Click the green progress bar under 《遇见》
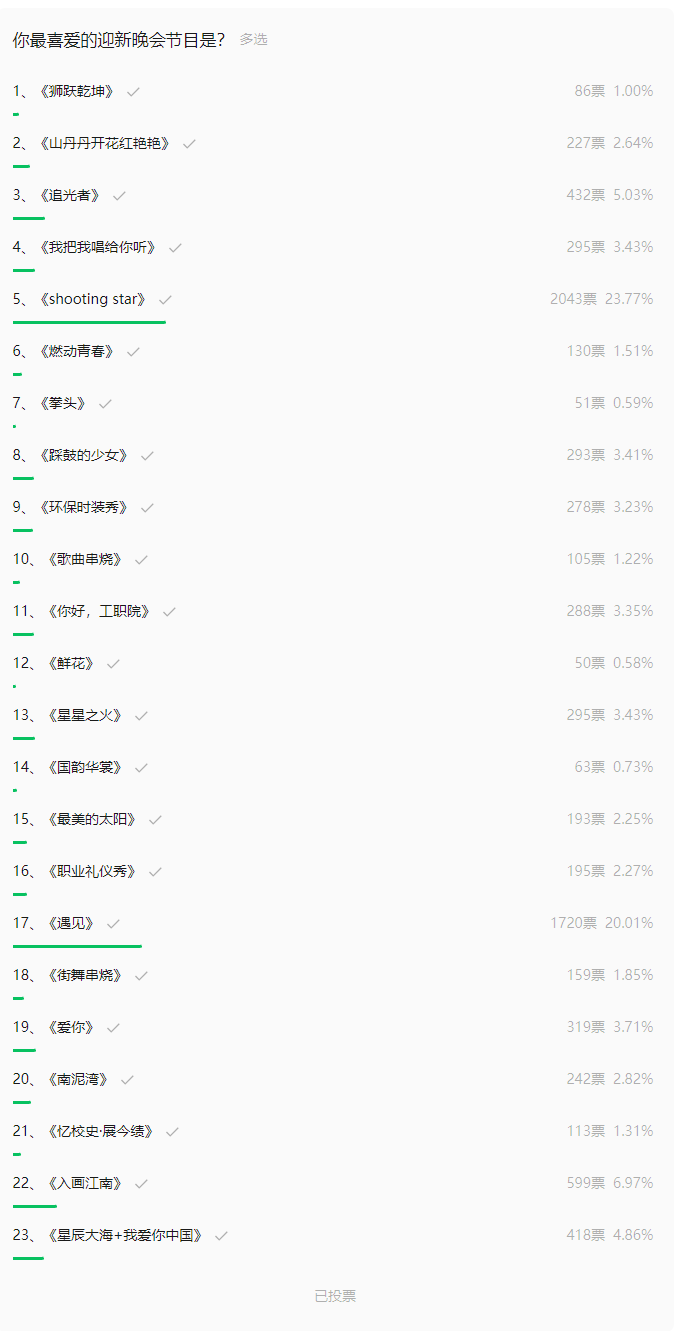Screen dimensions: 676x1331 [77, 946]
